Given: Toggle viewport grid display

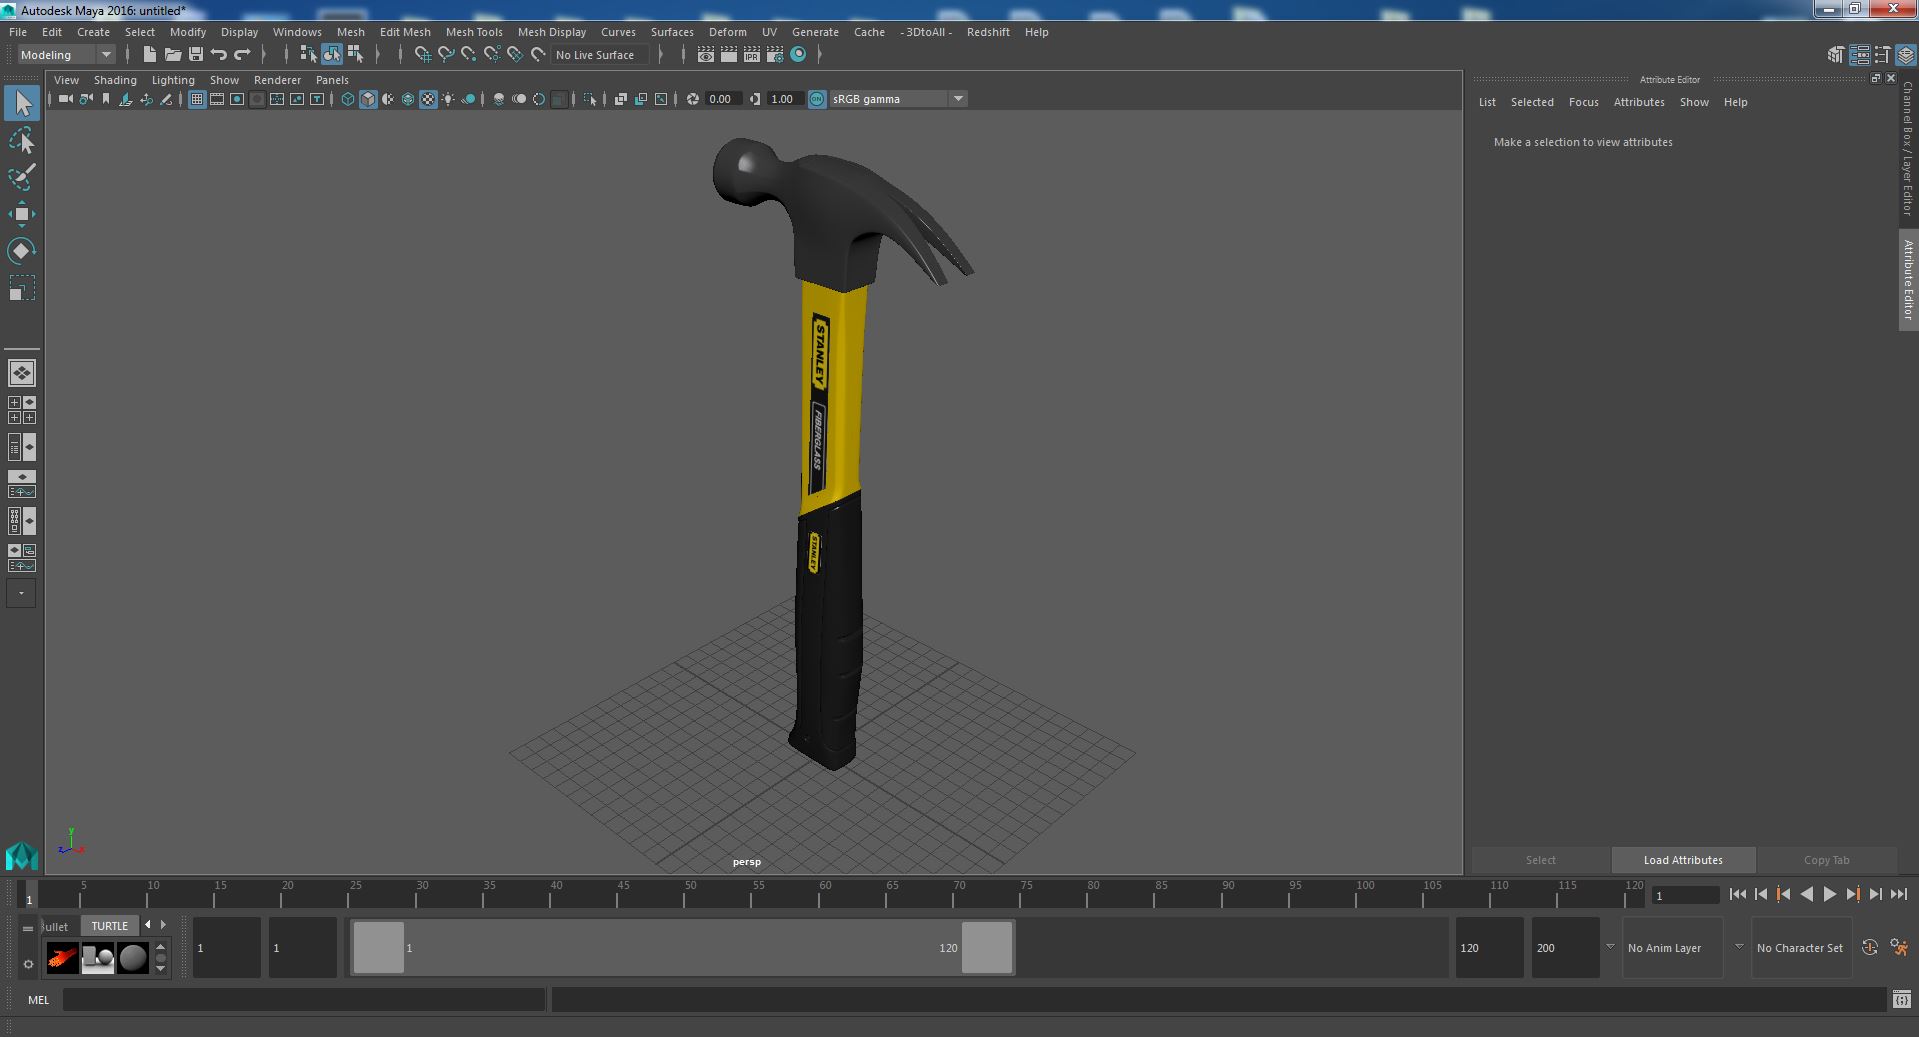Looking at the screenshot, I should tap(197, 99).
